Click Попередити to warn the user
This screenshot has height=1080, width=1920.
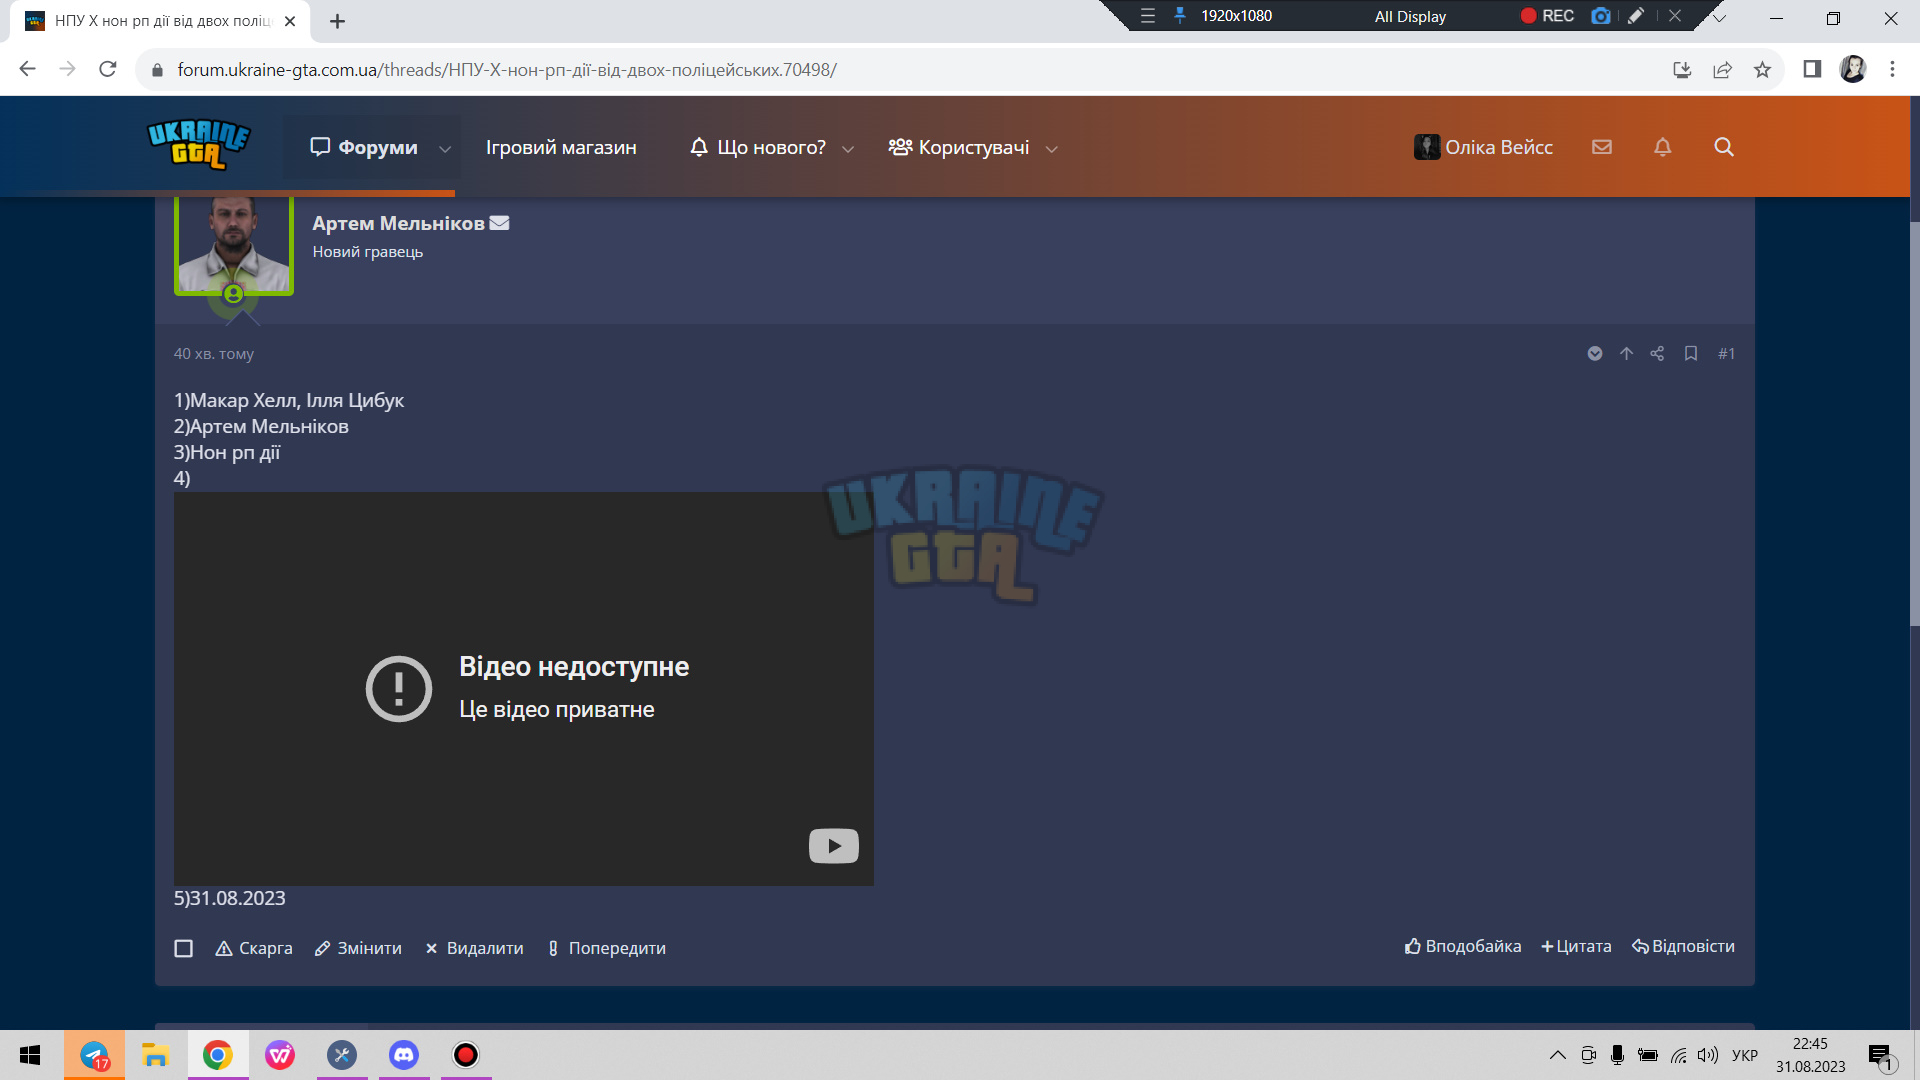tap(607, 948)
